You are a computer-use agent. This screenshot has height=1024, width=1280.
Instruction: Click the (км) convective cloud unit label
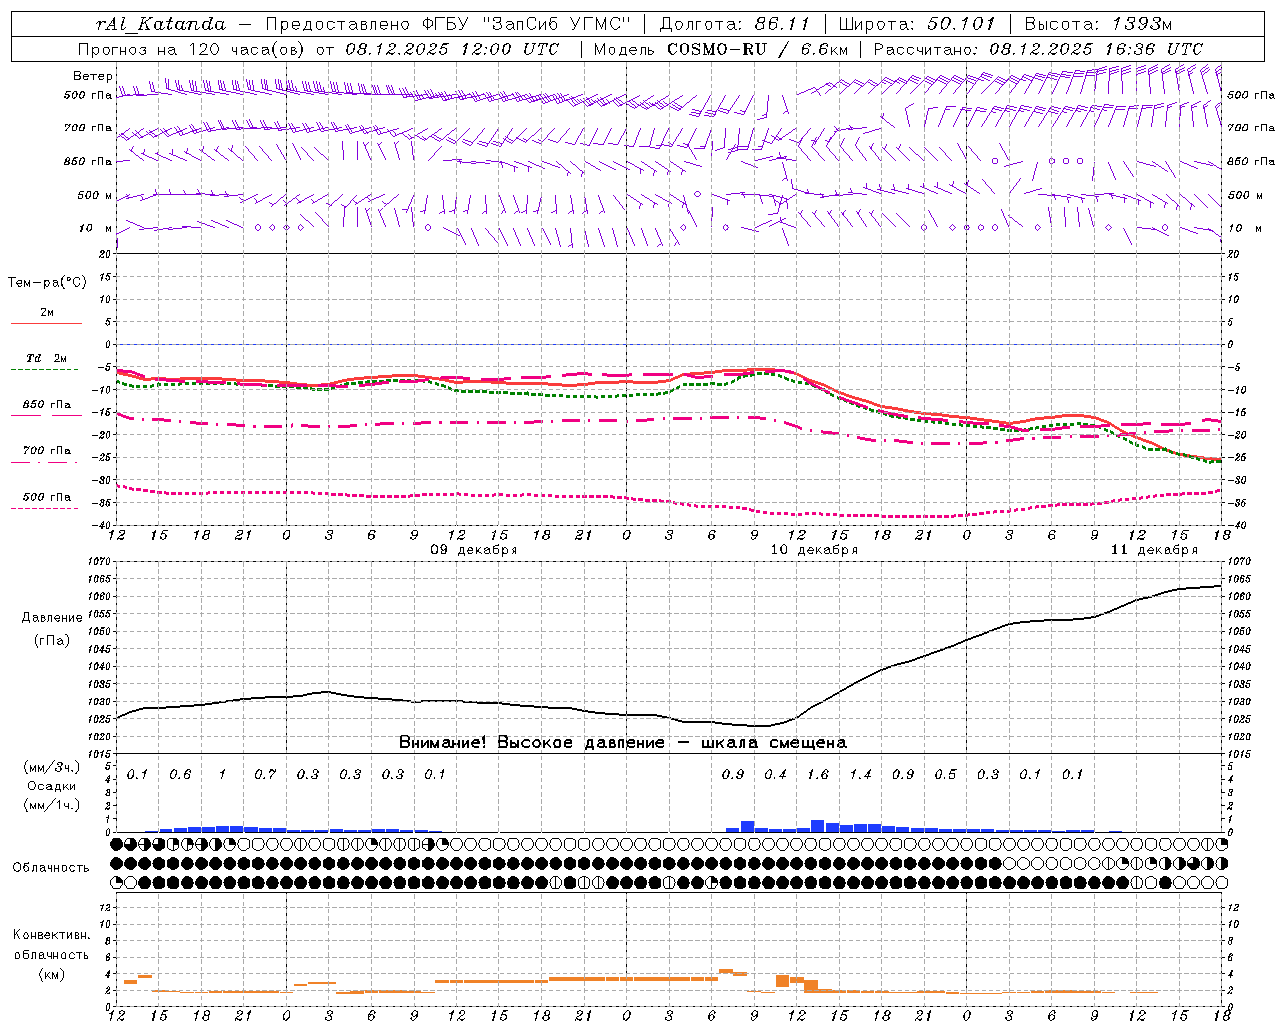(x=51, y=974)
